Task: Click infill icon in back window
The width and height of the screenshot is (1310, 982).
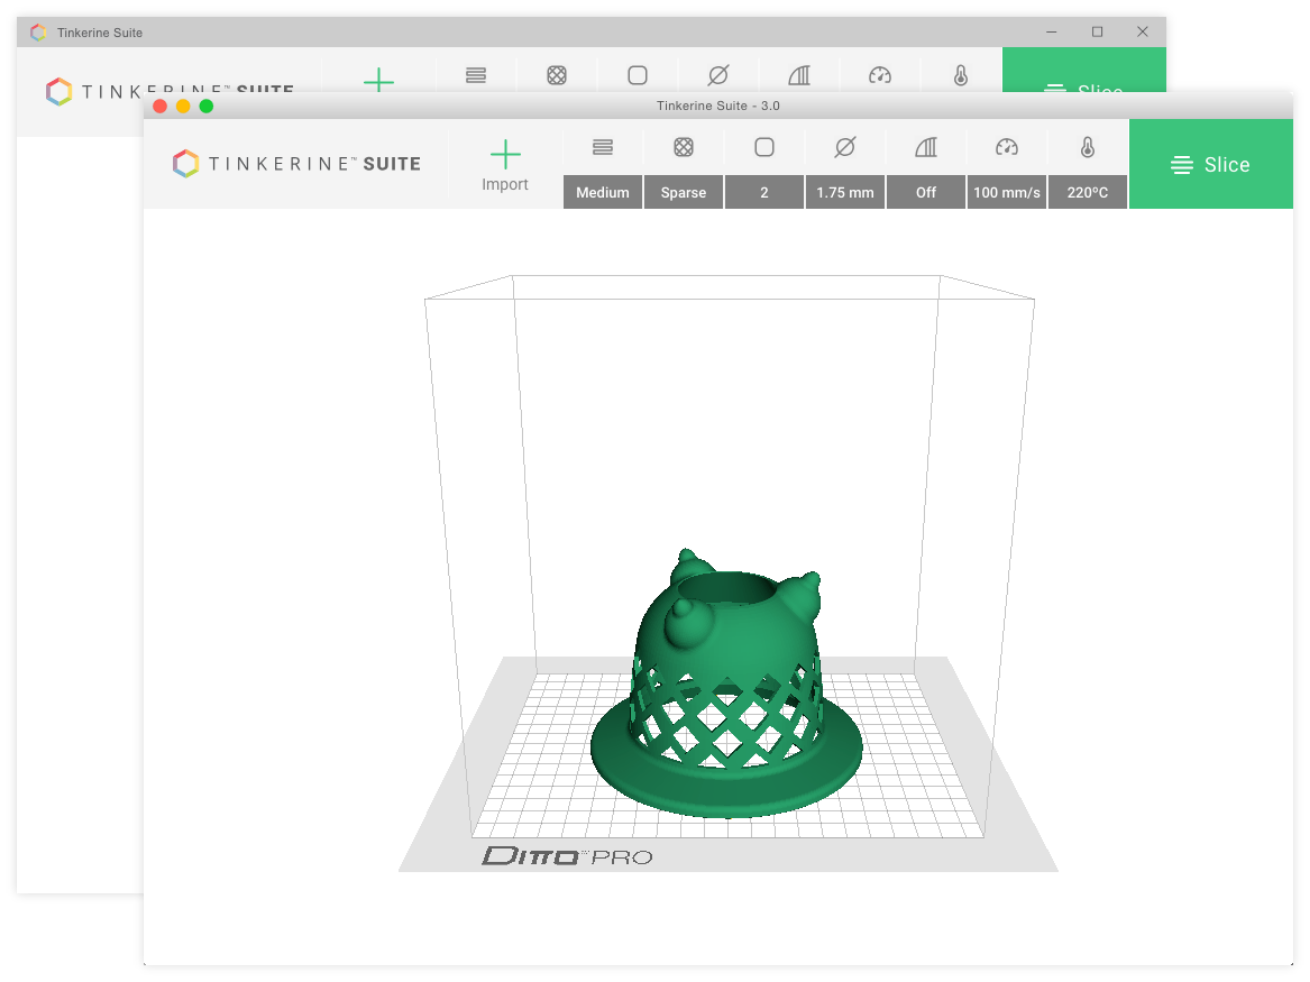Action: coord(557,75)
